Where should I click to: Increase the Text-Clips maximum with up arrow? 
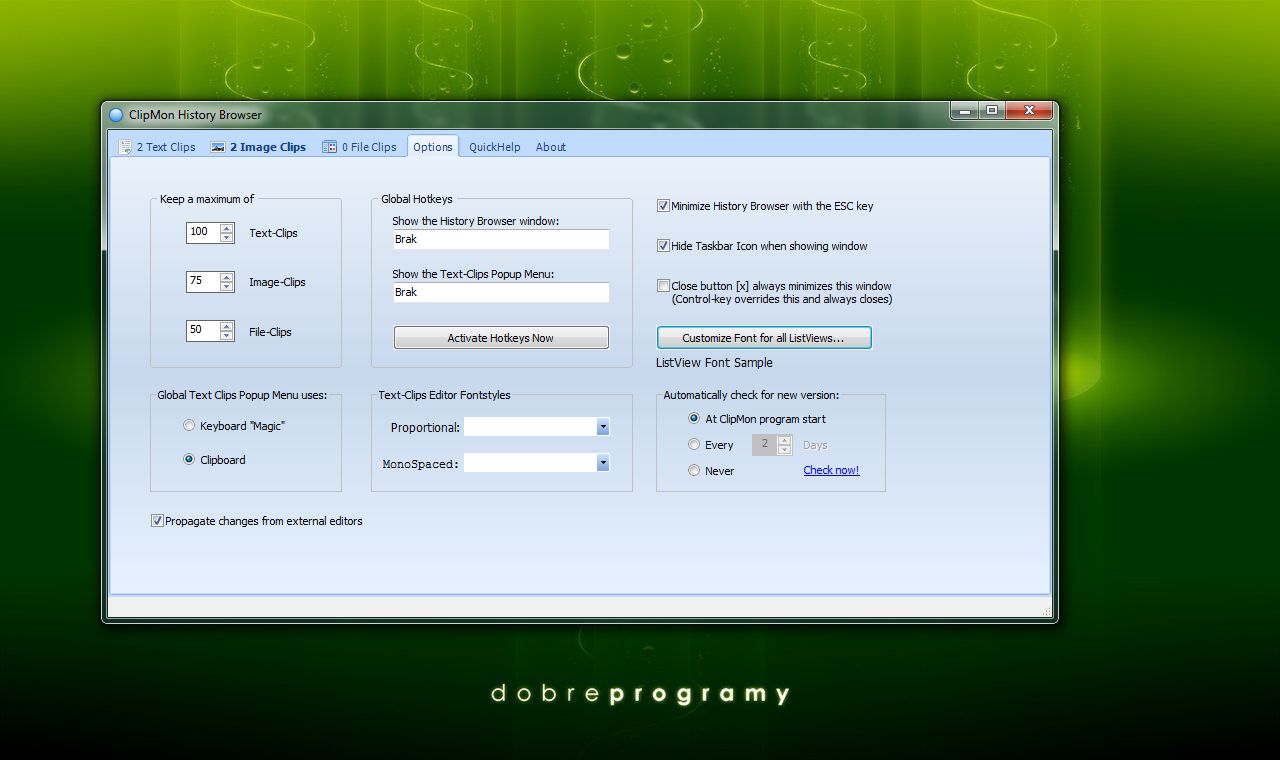click(227, 228)
